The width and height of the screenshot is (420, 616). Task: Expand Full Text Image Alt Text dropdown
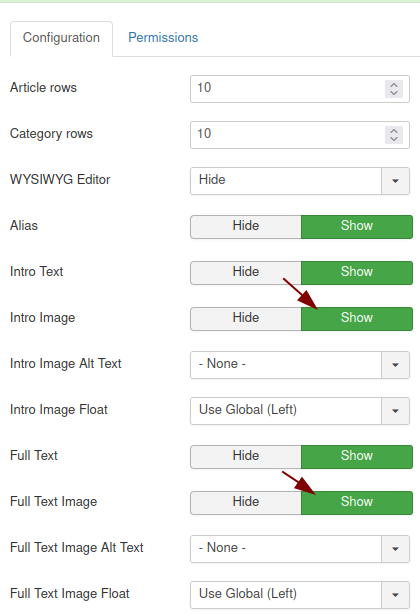[395, 548]
